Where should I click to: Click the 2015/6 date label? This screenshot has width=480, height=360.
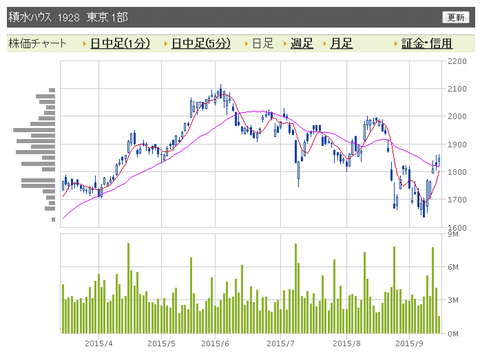pyautogui.click(x=215, y=343)
